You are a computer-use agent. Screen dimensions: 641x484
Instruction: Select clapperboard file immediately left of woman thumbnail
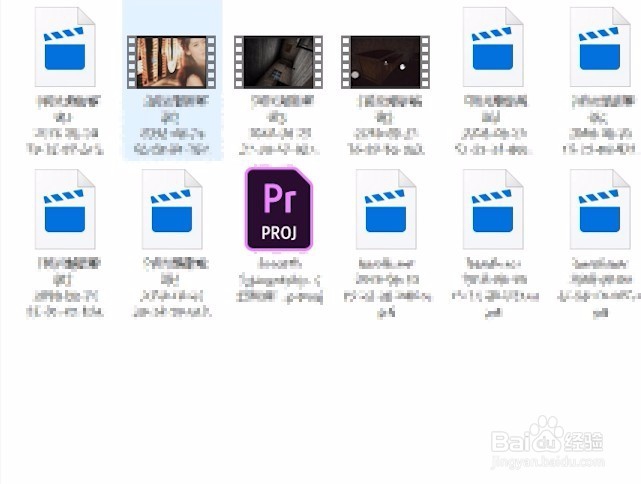point(65,47)
